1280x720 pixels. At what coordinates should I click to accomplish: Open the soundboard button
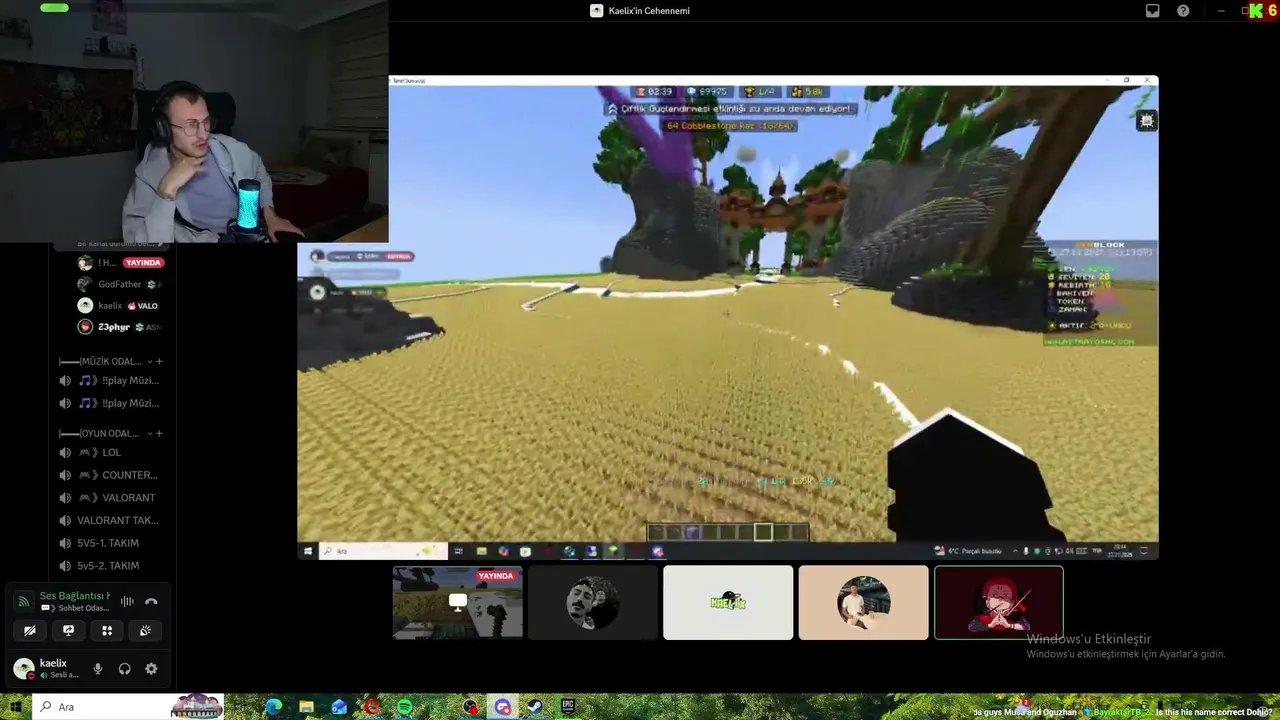point(145,630)
